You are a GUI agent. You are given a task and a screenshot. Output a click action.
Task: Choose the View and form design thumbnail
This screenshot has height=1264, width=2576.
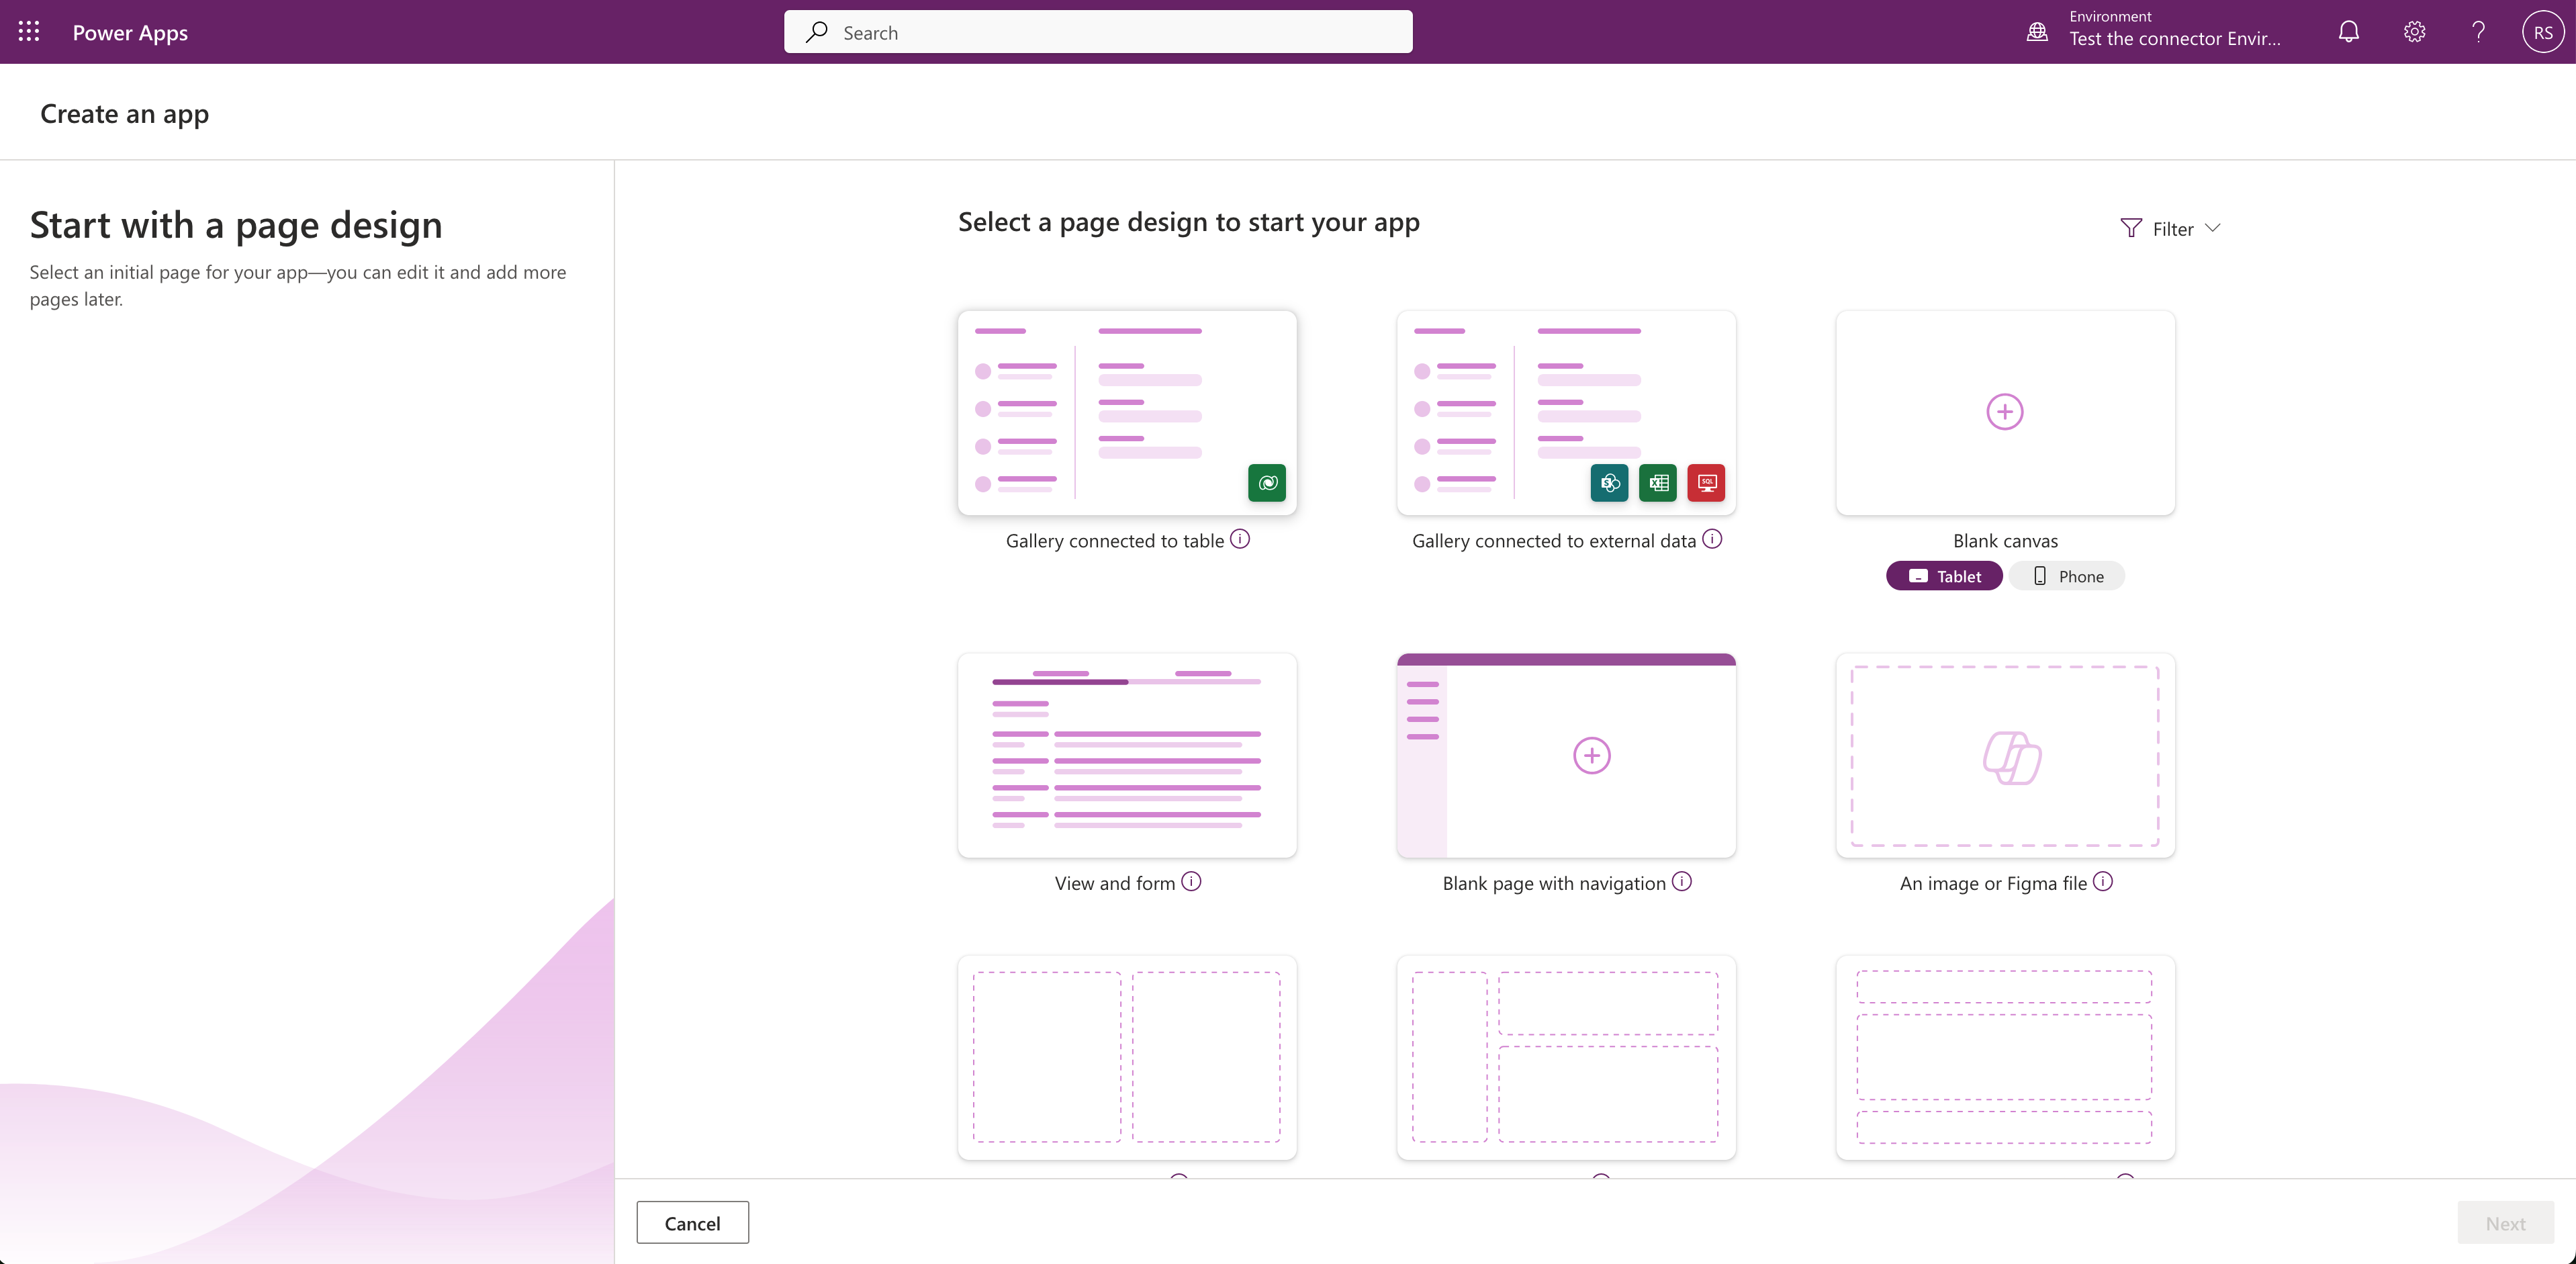1127,755
